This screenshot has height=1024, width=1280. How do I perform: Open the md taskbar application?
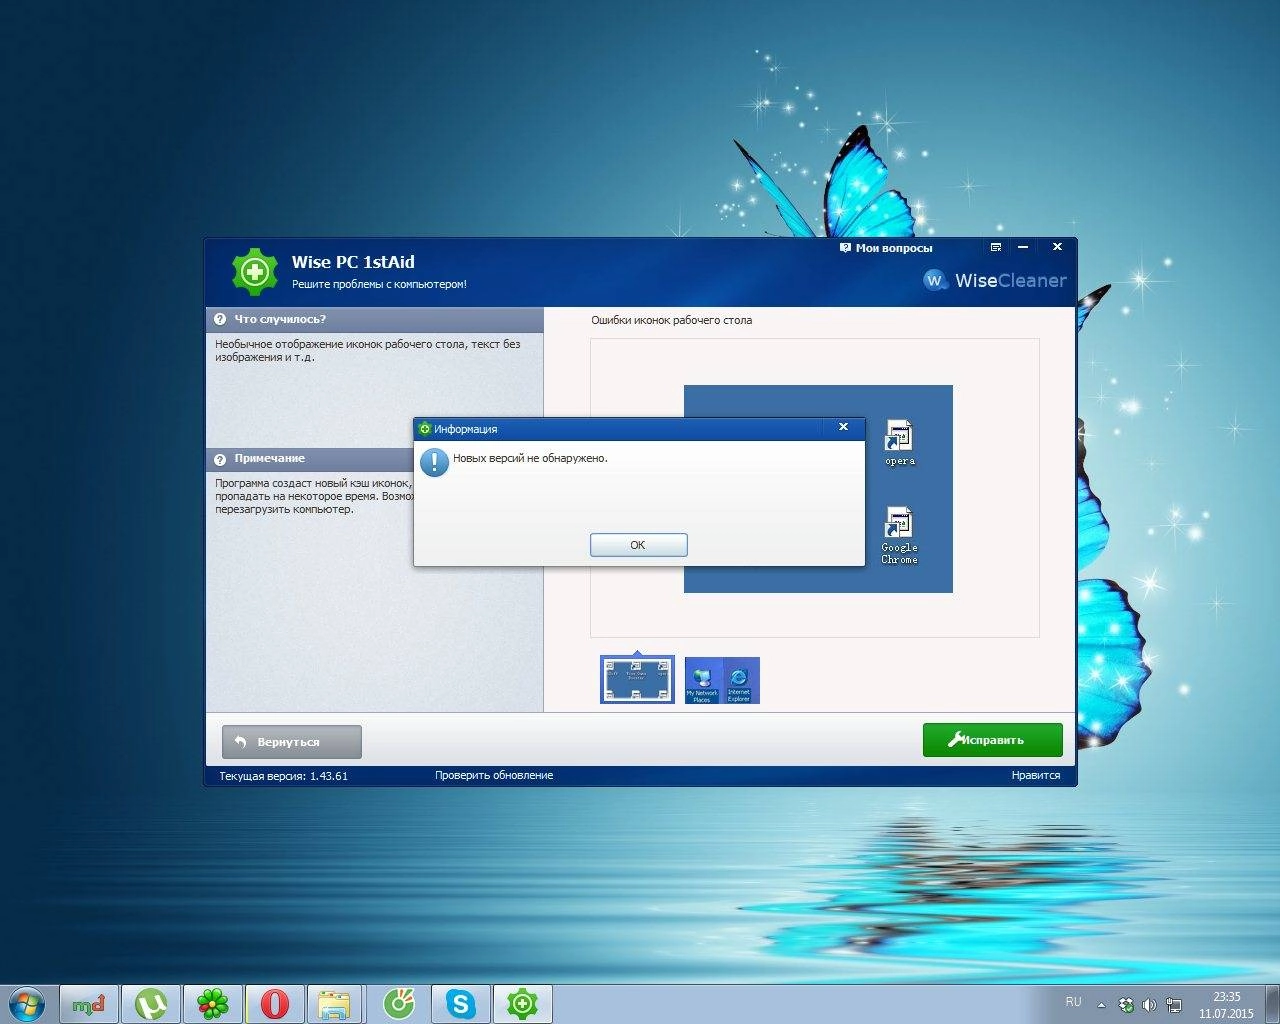(x=89, y=1004)
